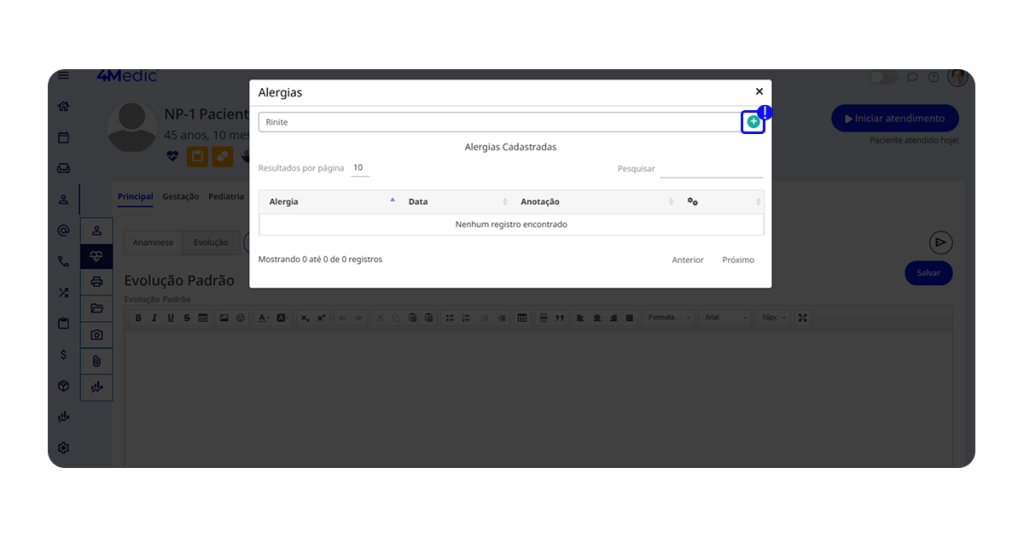Switch to the Gestação tab

tap(180, 197)
